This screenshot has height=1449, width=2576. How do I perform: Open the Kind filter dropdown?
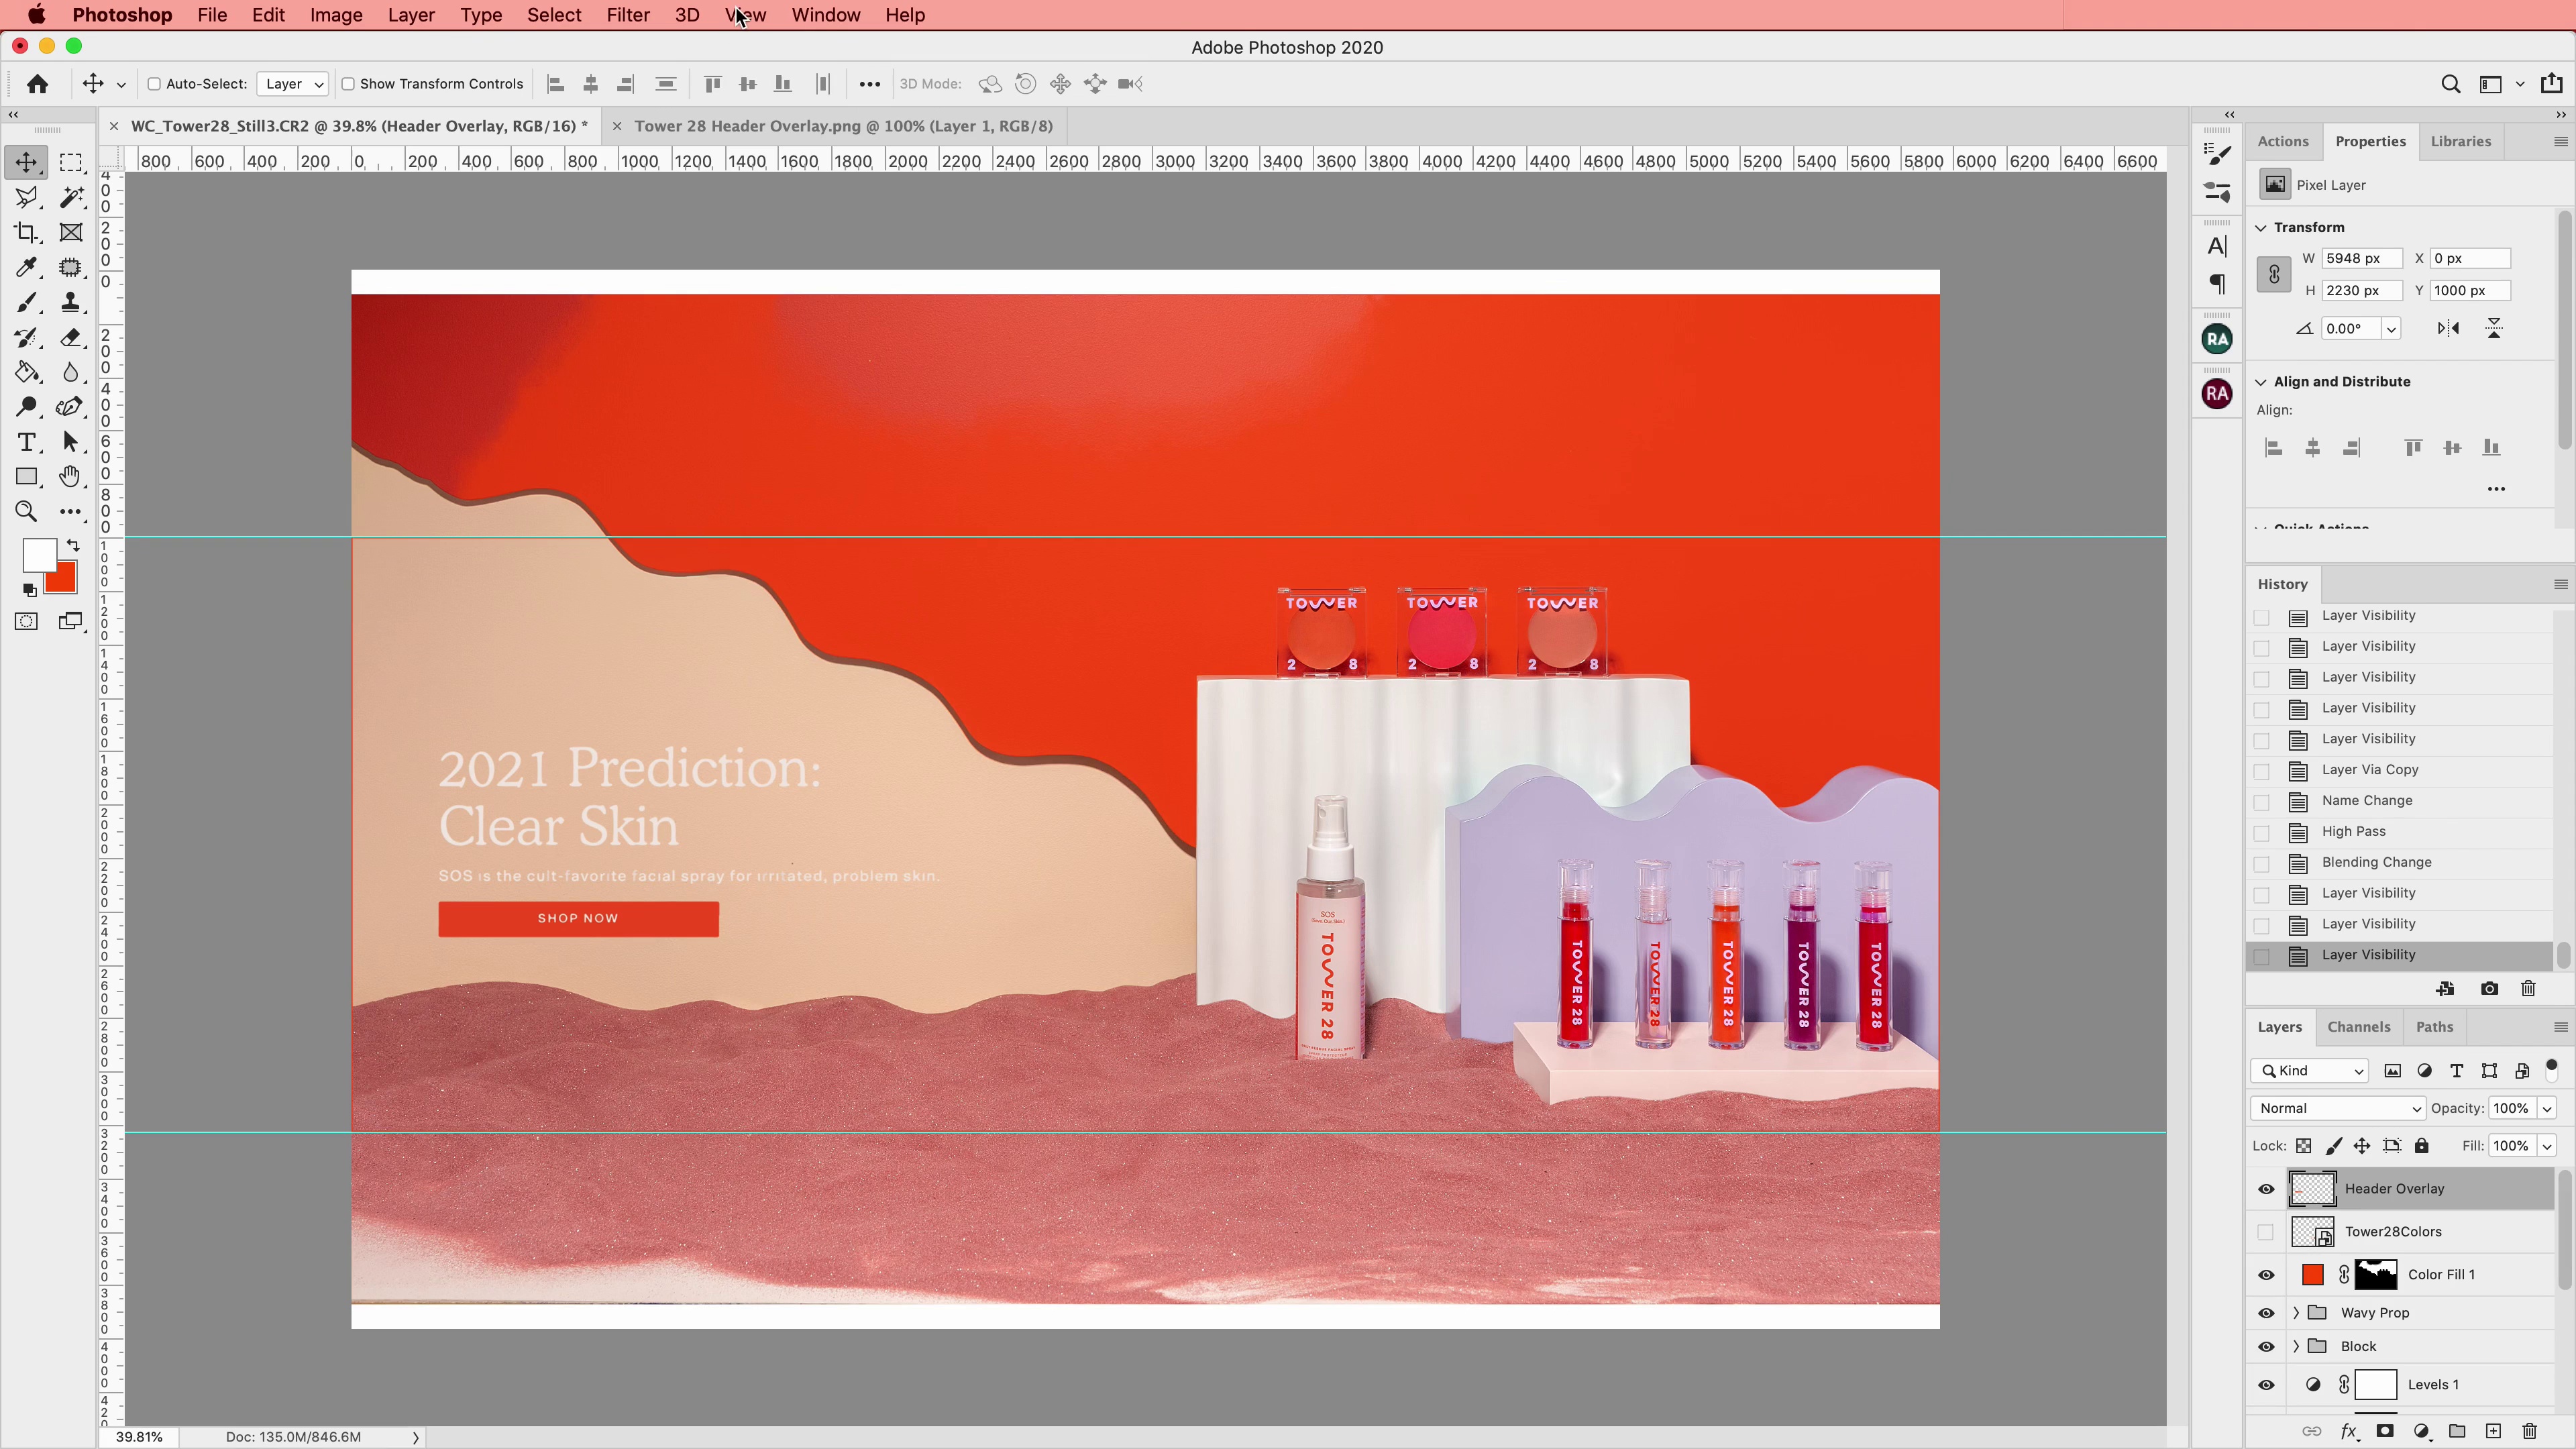(x=2309, y=1071)
